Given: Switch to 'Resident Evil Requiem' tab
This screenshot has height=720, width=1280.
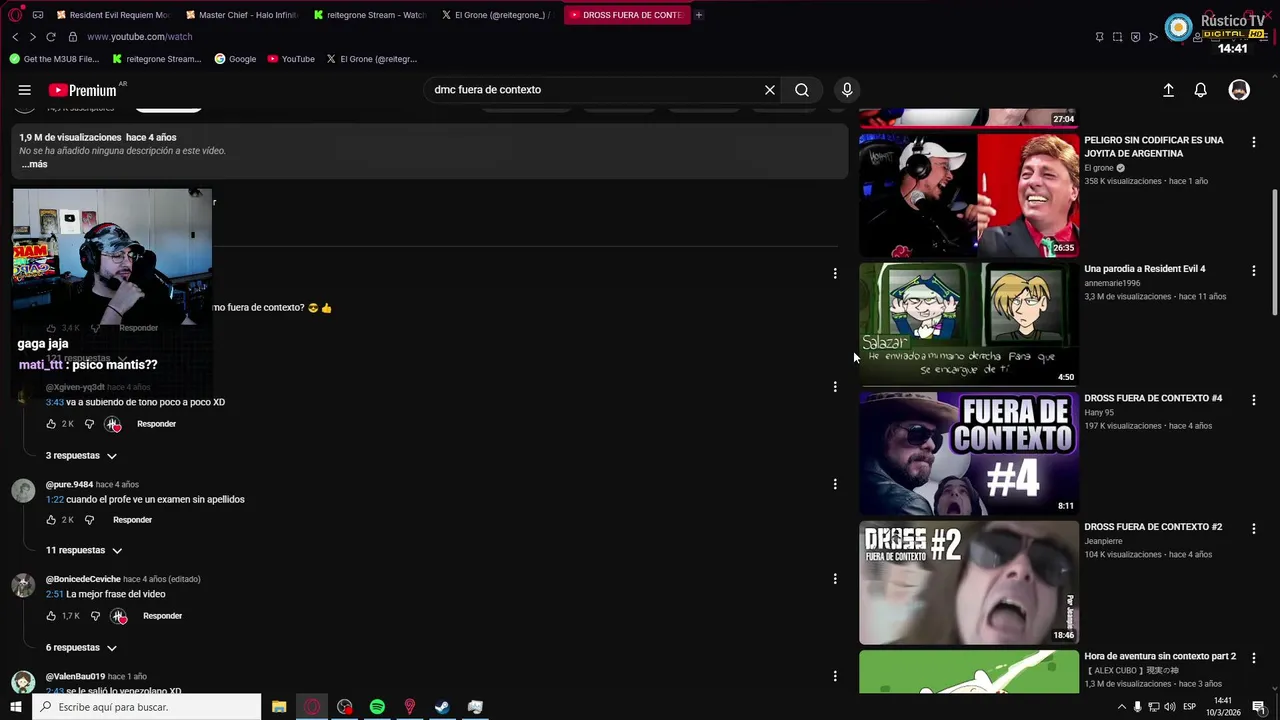Looking at the screenshot, I should pyautogui.click(x=113, y=15).
